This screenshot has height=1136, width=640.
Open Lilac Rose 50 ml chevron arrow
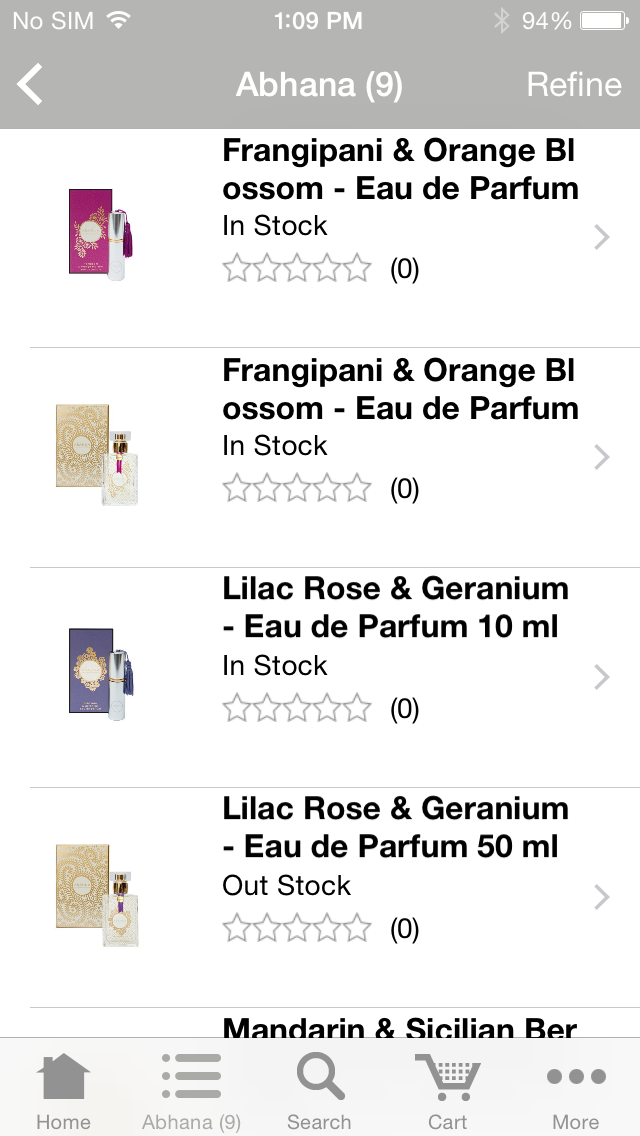[601, 897]
